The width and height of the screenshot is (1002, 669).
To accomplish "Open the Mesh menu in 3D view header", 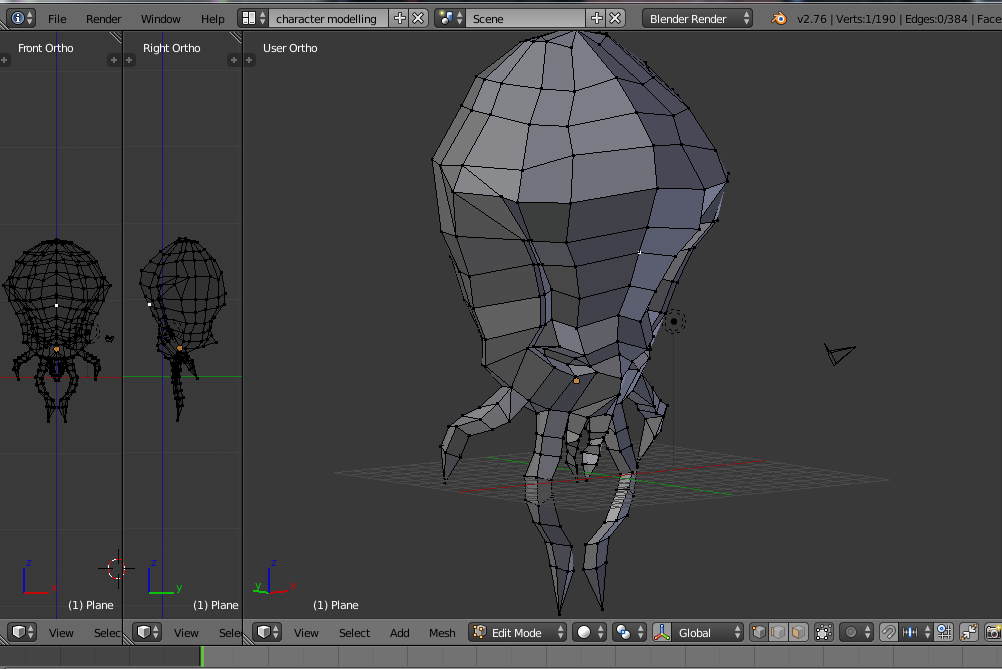I will click(x=442, y=633).
